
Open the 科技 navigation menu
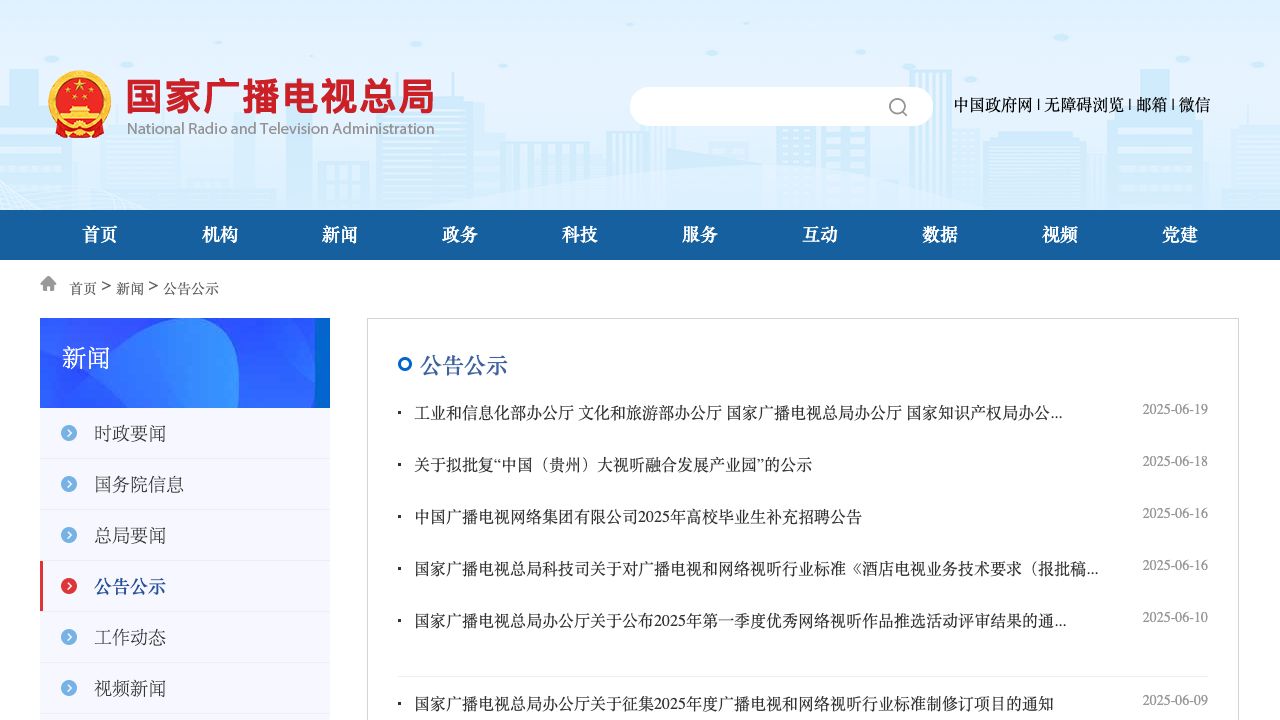click(580, 235)
